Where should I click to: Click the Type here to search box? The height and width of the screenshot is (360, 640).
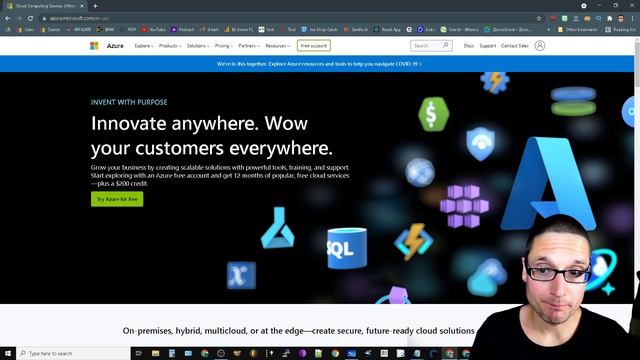(73, 353)
